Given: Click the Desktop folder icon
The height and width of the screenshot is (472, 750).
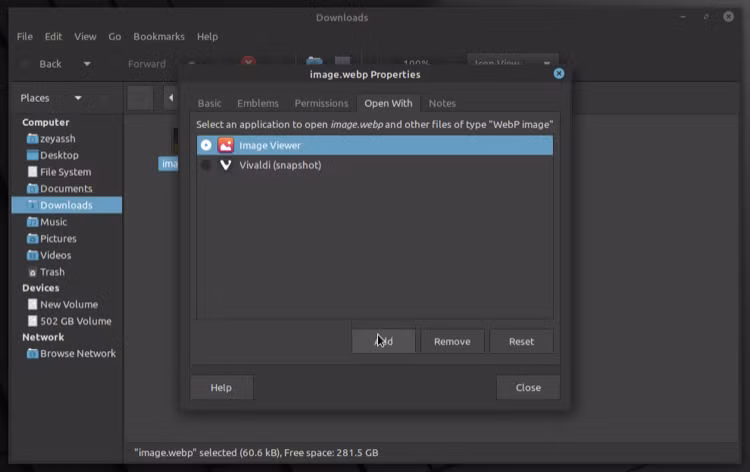Looking at the screenshot, I should (33, 155).
